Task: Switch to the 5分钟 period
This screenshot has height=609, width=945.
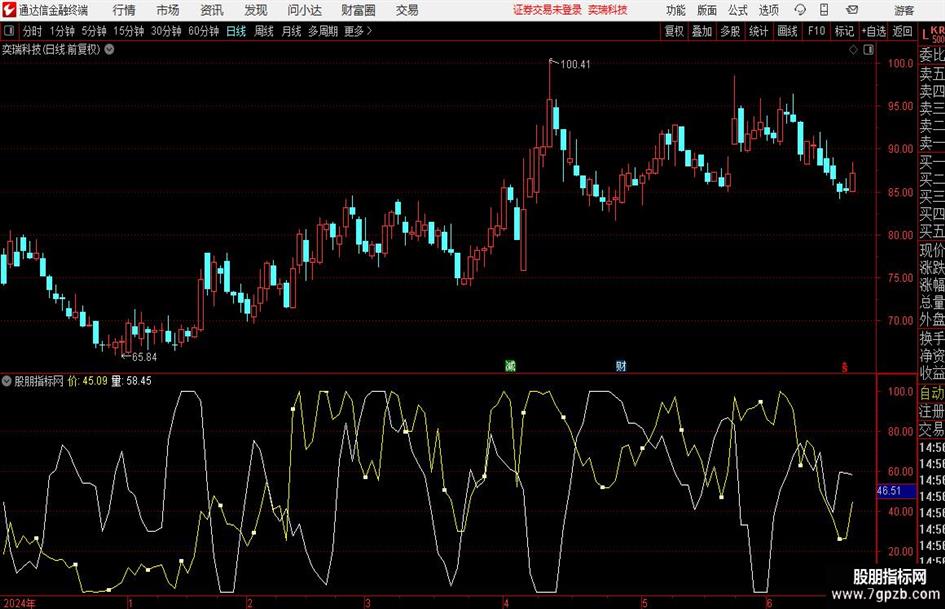Action: (93, 31)
